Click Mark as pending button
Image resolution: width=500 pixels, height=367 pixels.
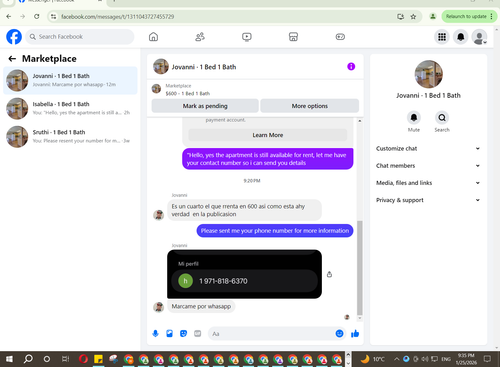(x=205, y=106)
